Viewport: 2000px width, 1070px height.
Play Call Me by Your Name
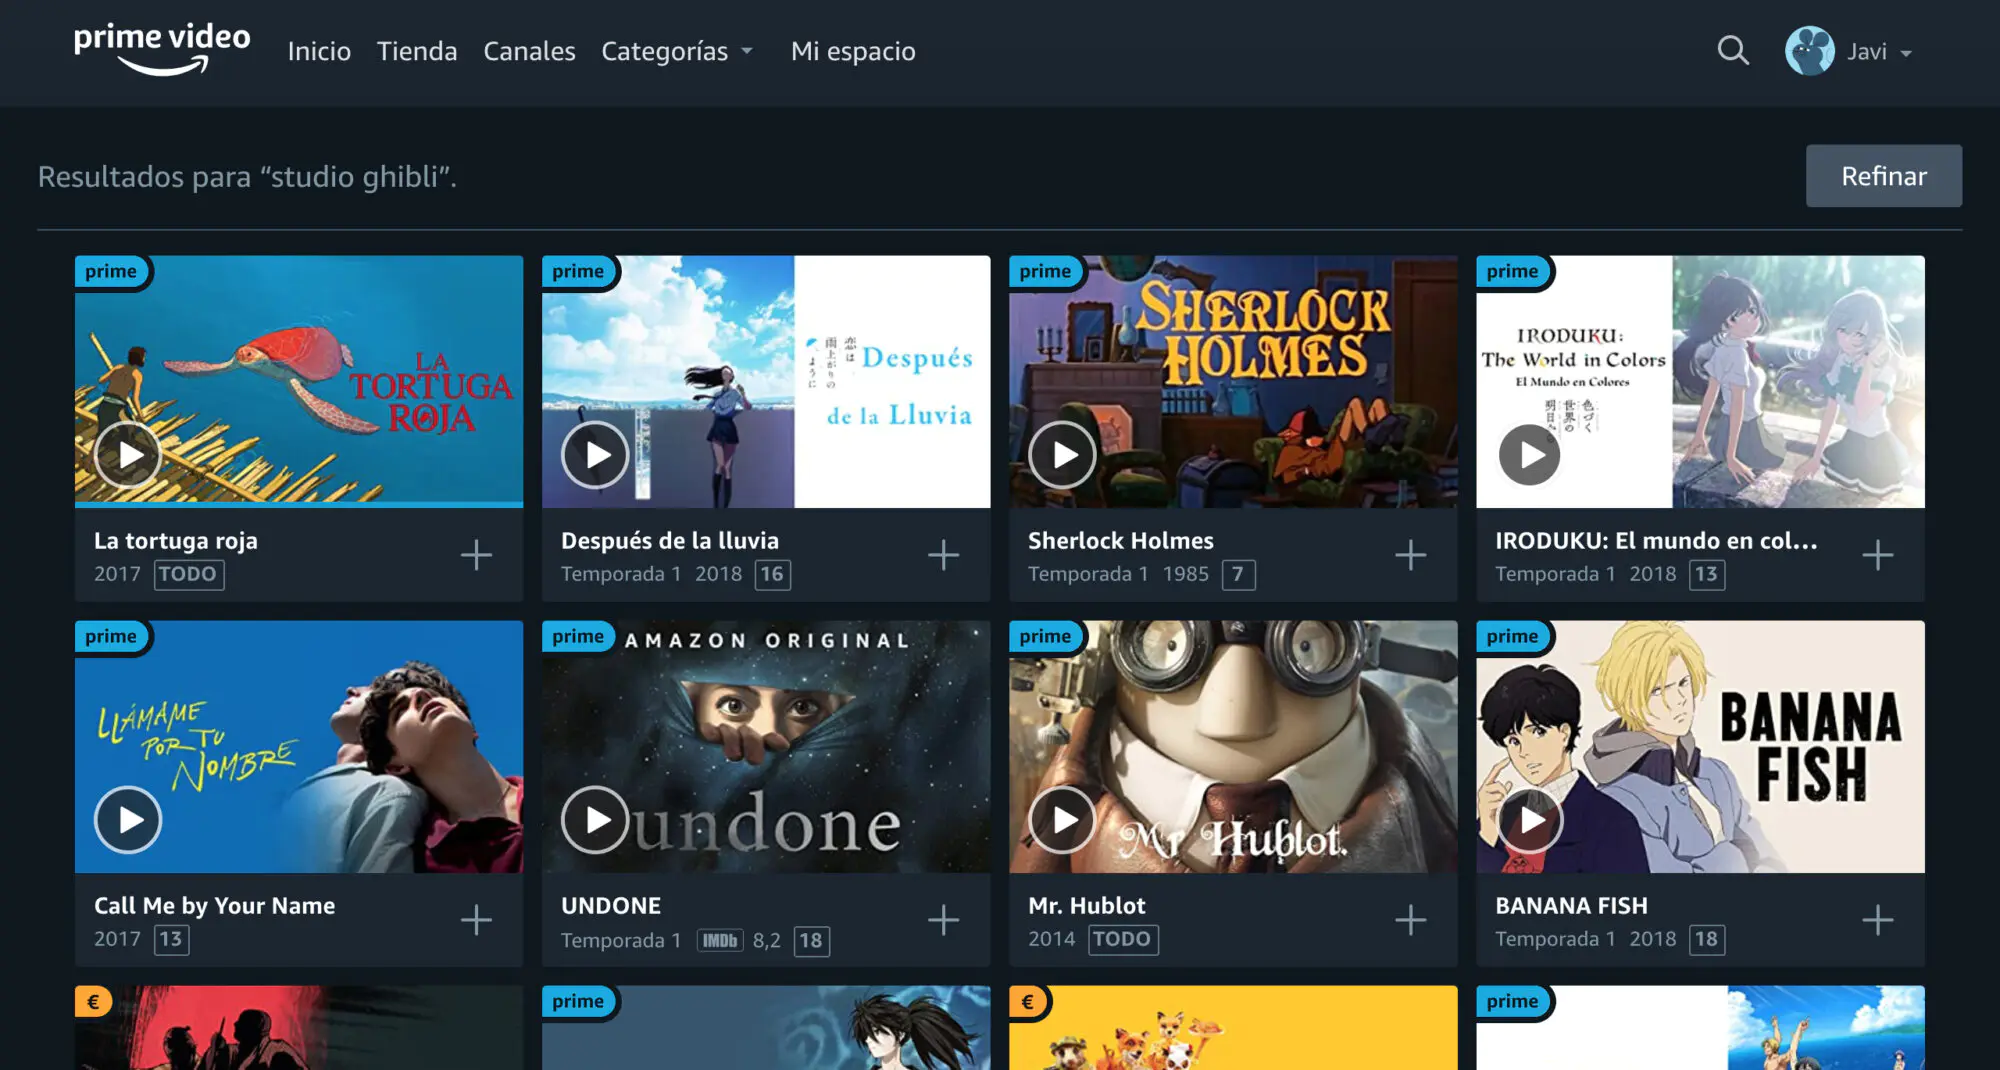coord(128,820)
